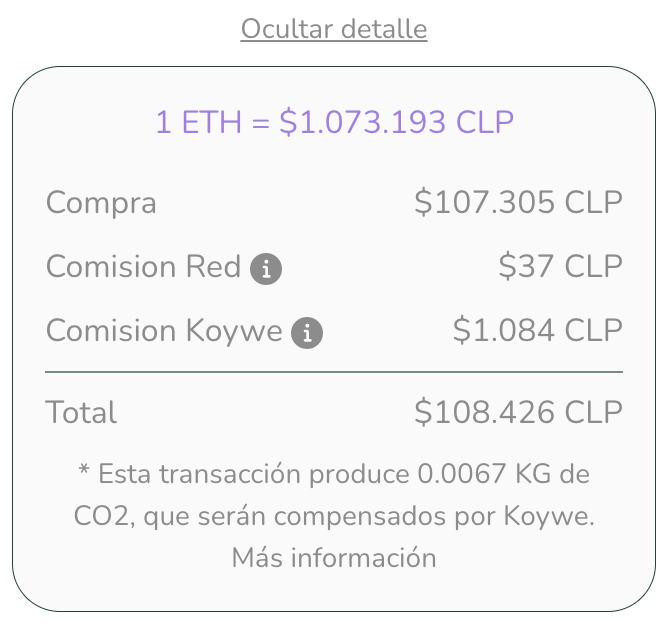Click the Comision Red info icon
Screen dimensions: 670x624
point(266,269)
